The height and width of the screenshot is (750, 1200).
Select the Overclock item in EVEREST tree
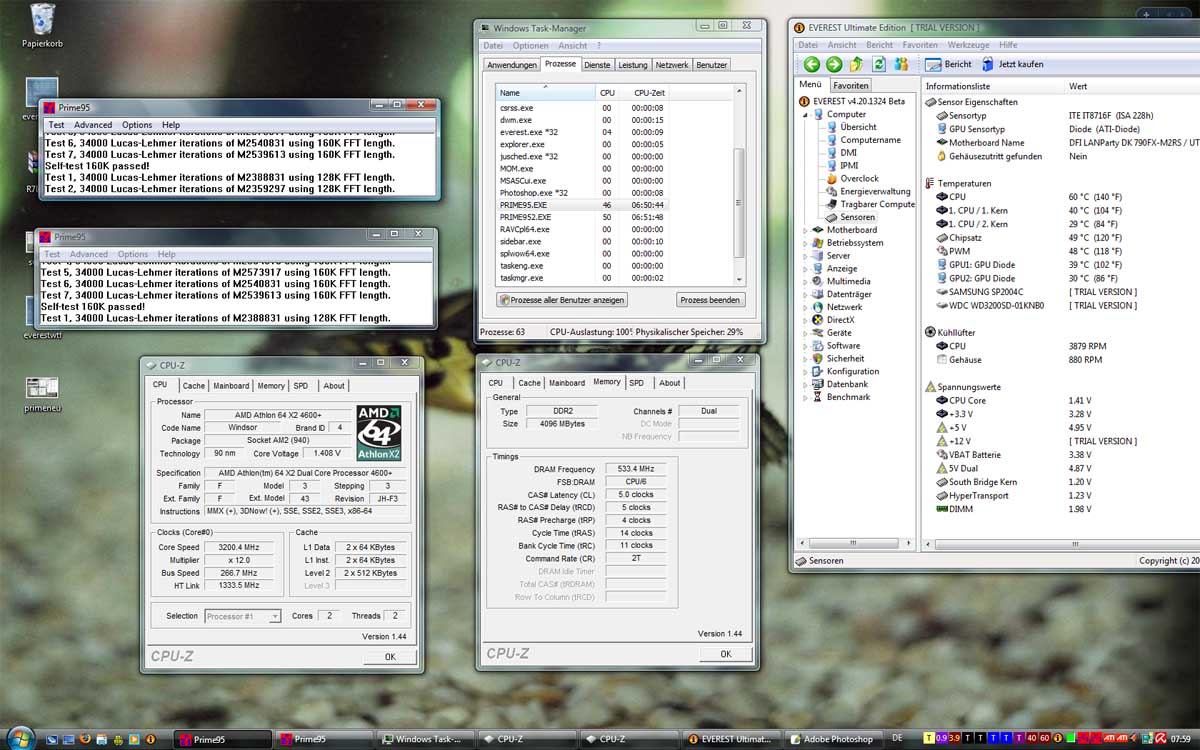pyautogui.click(x=861, y=179)
